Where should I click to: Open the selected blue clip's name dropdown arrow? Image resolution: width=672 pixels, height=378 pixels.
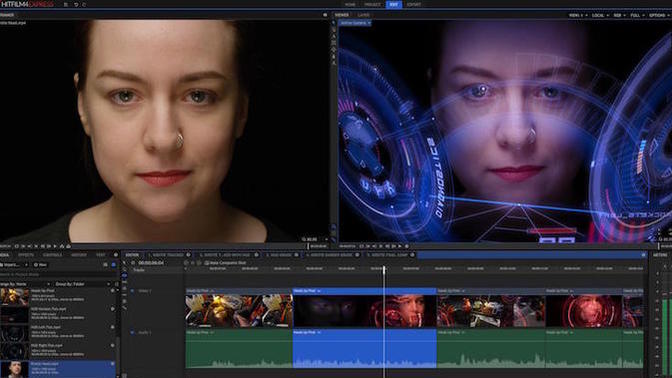[x=319, y=291]
